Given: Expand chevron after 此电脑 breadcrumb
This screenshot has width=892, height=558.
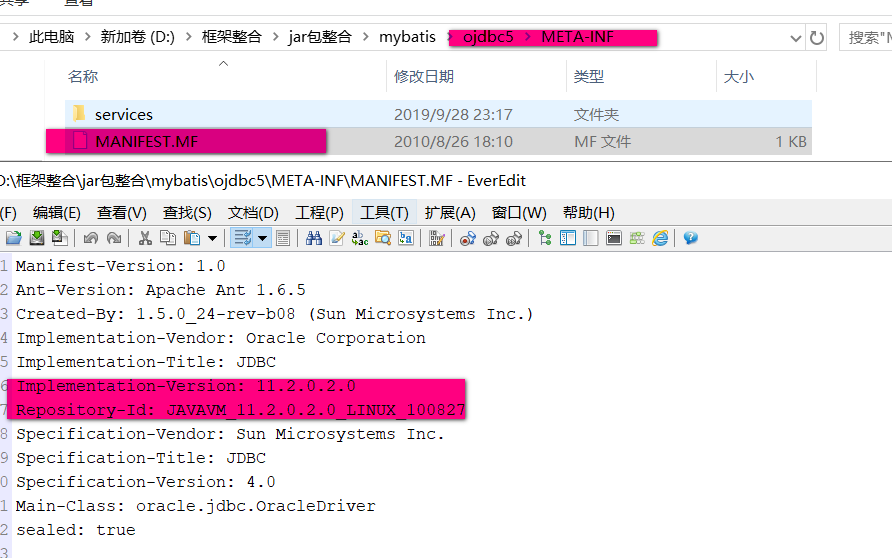Looking at the screenshot, I should tap(88, 37).
